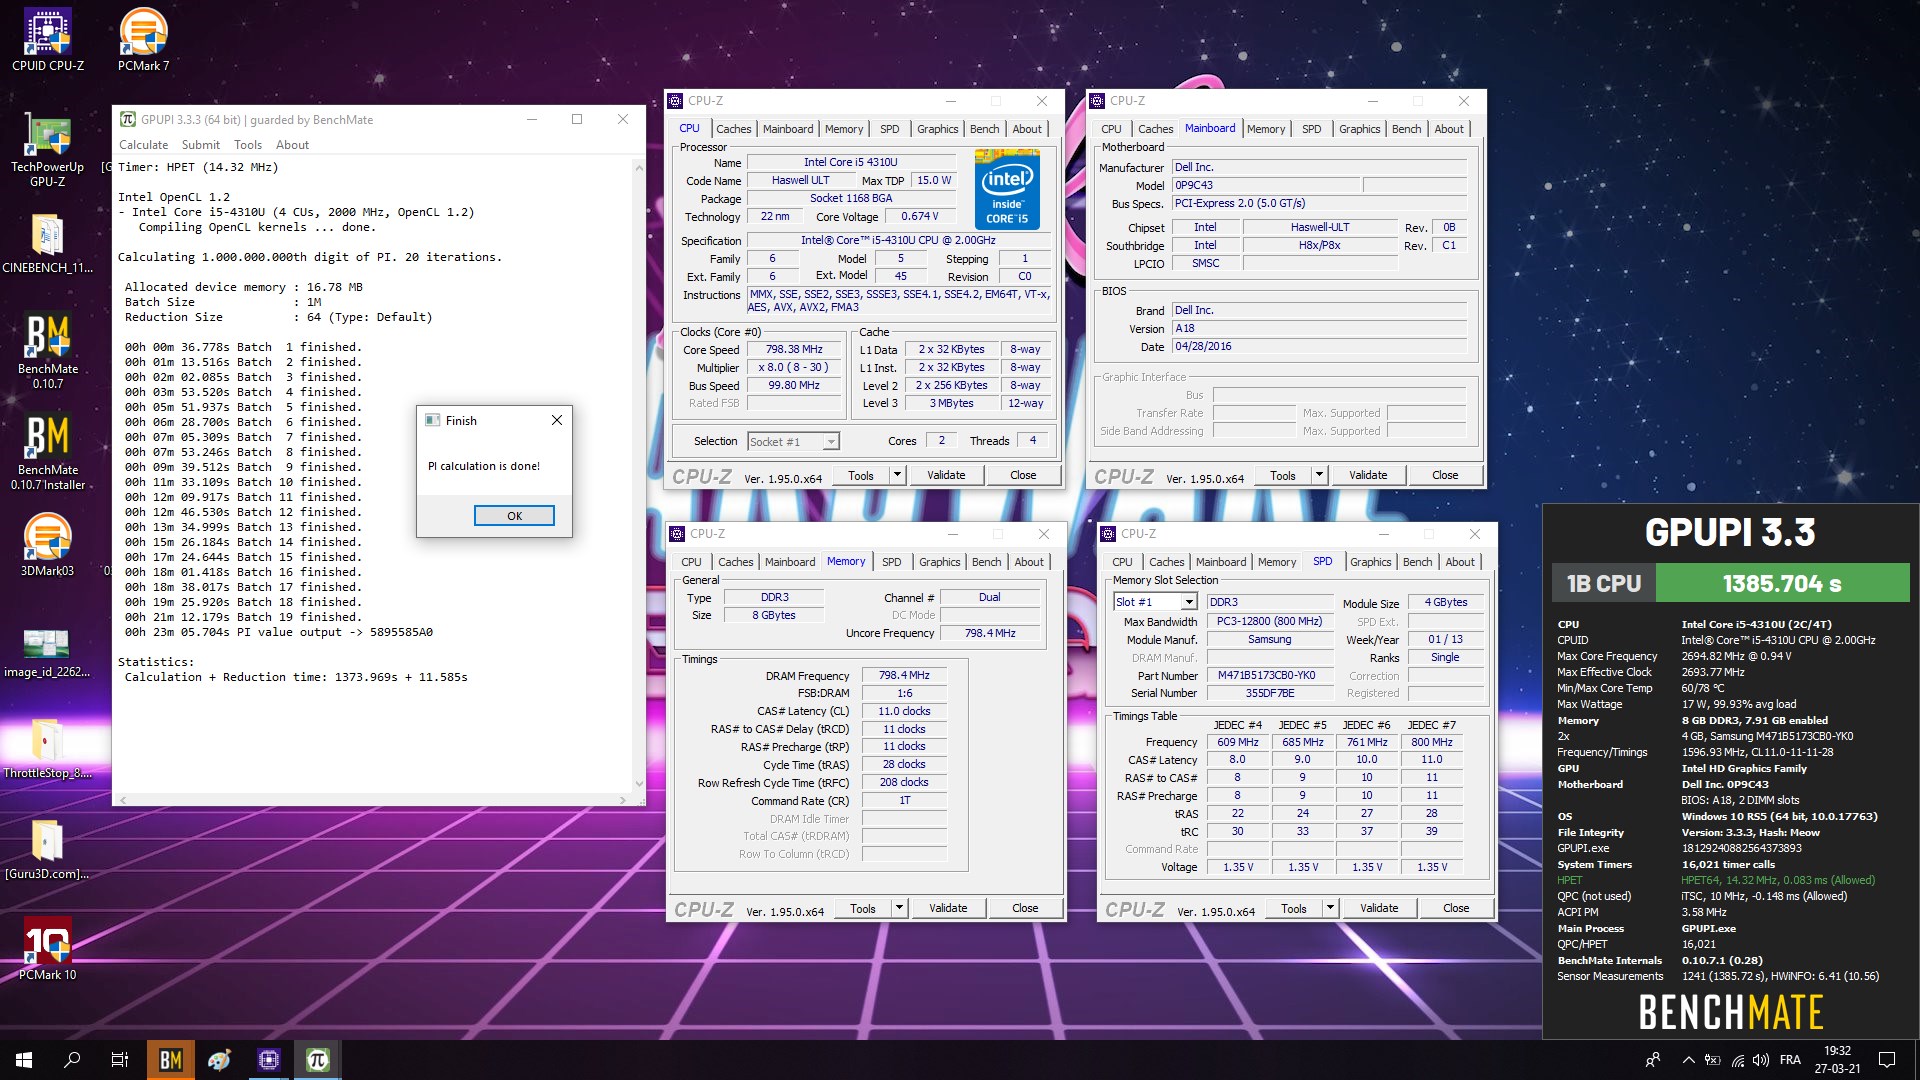This screenshot has height=1080, width=1920.
Task: Expand Tools arrow in CPU-Z CPU window
Action: click(897, 475)
